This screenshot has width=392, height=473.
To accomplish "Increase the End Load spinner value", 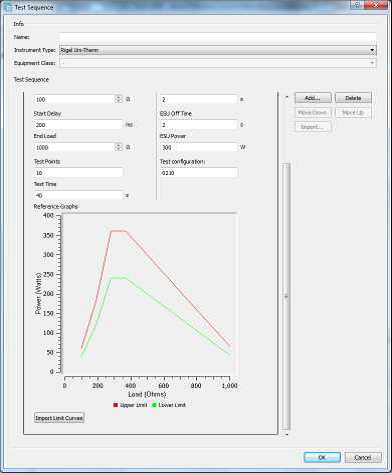I will (118, 145).
